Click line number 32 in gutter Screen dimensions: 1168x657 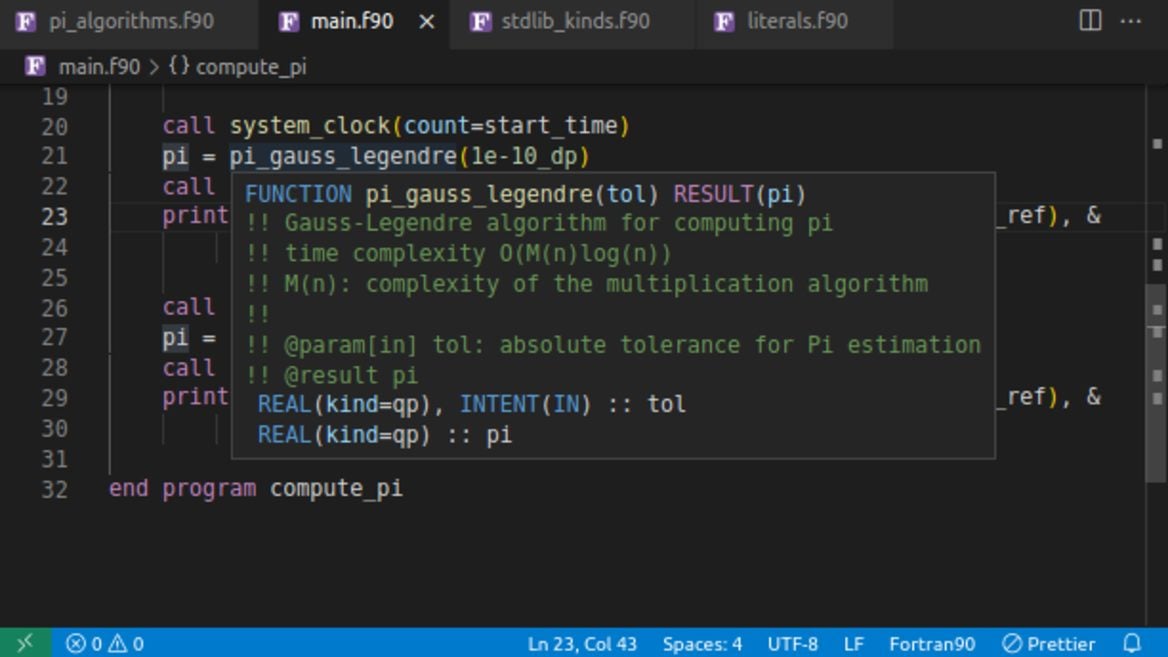(54, 489)
